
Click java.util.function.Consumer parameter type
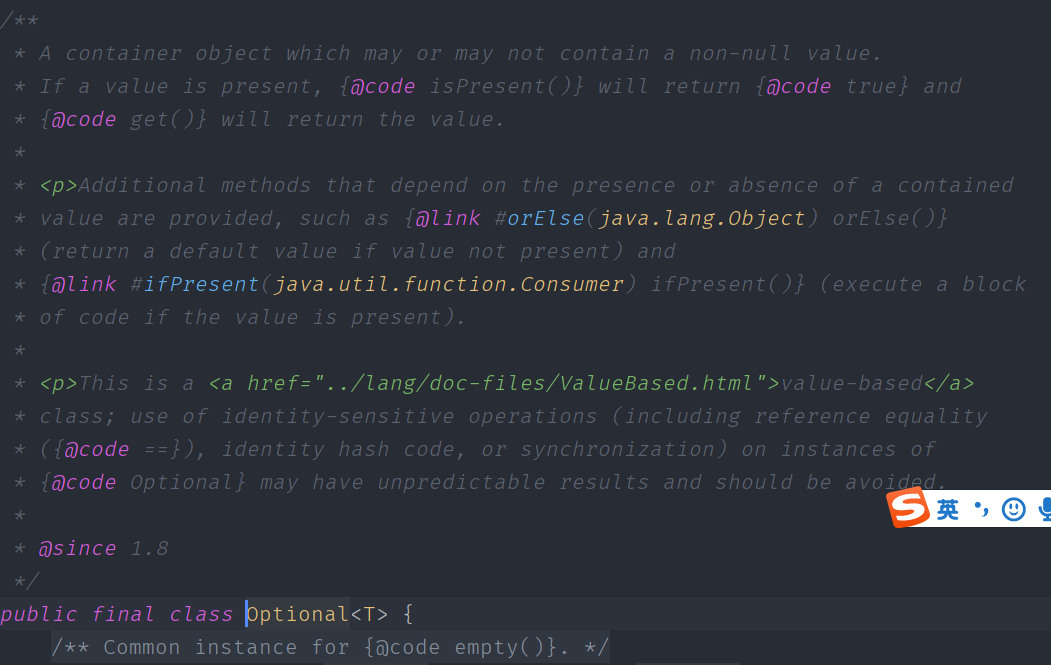point(448,284)
